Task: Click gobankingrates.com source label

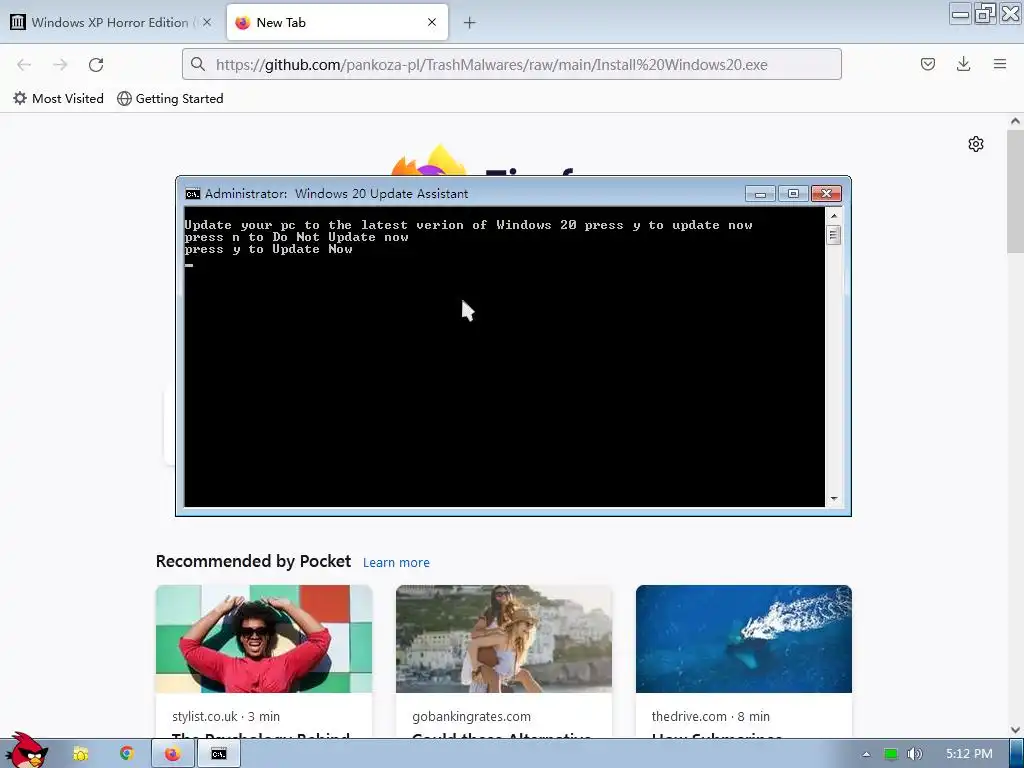Action: (471, 716)
